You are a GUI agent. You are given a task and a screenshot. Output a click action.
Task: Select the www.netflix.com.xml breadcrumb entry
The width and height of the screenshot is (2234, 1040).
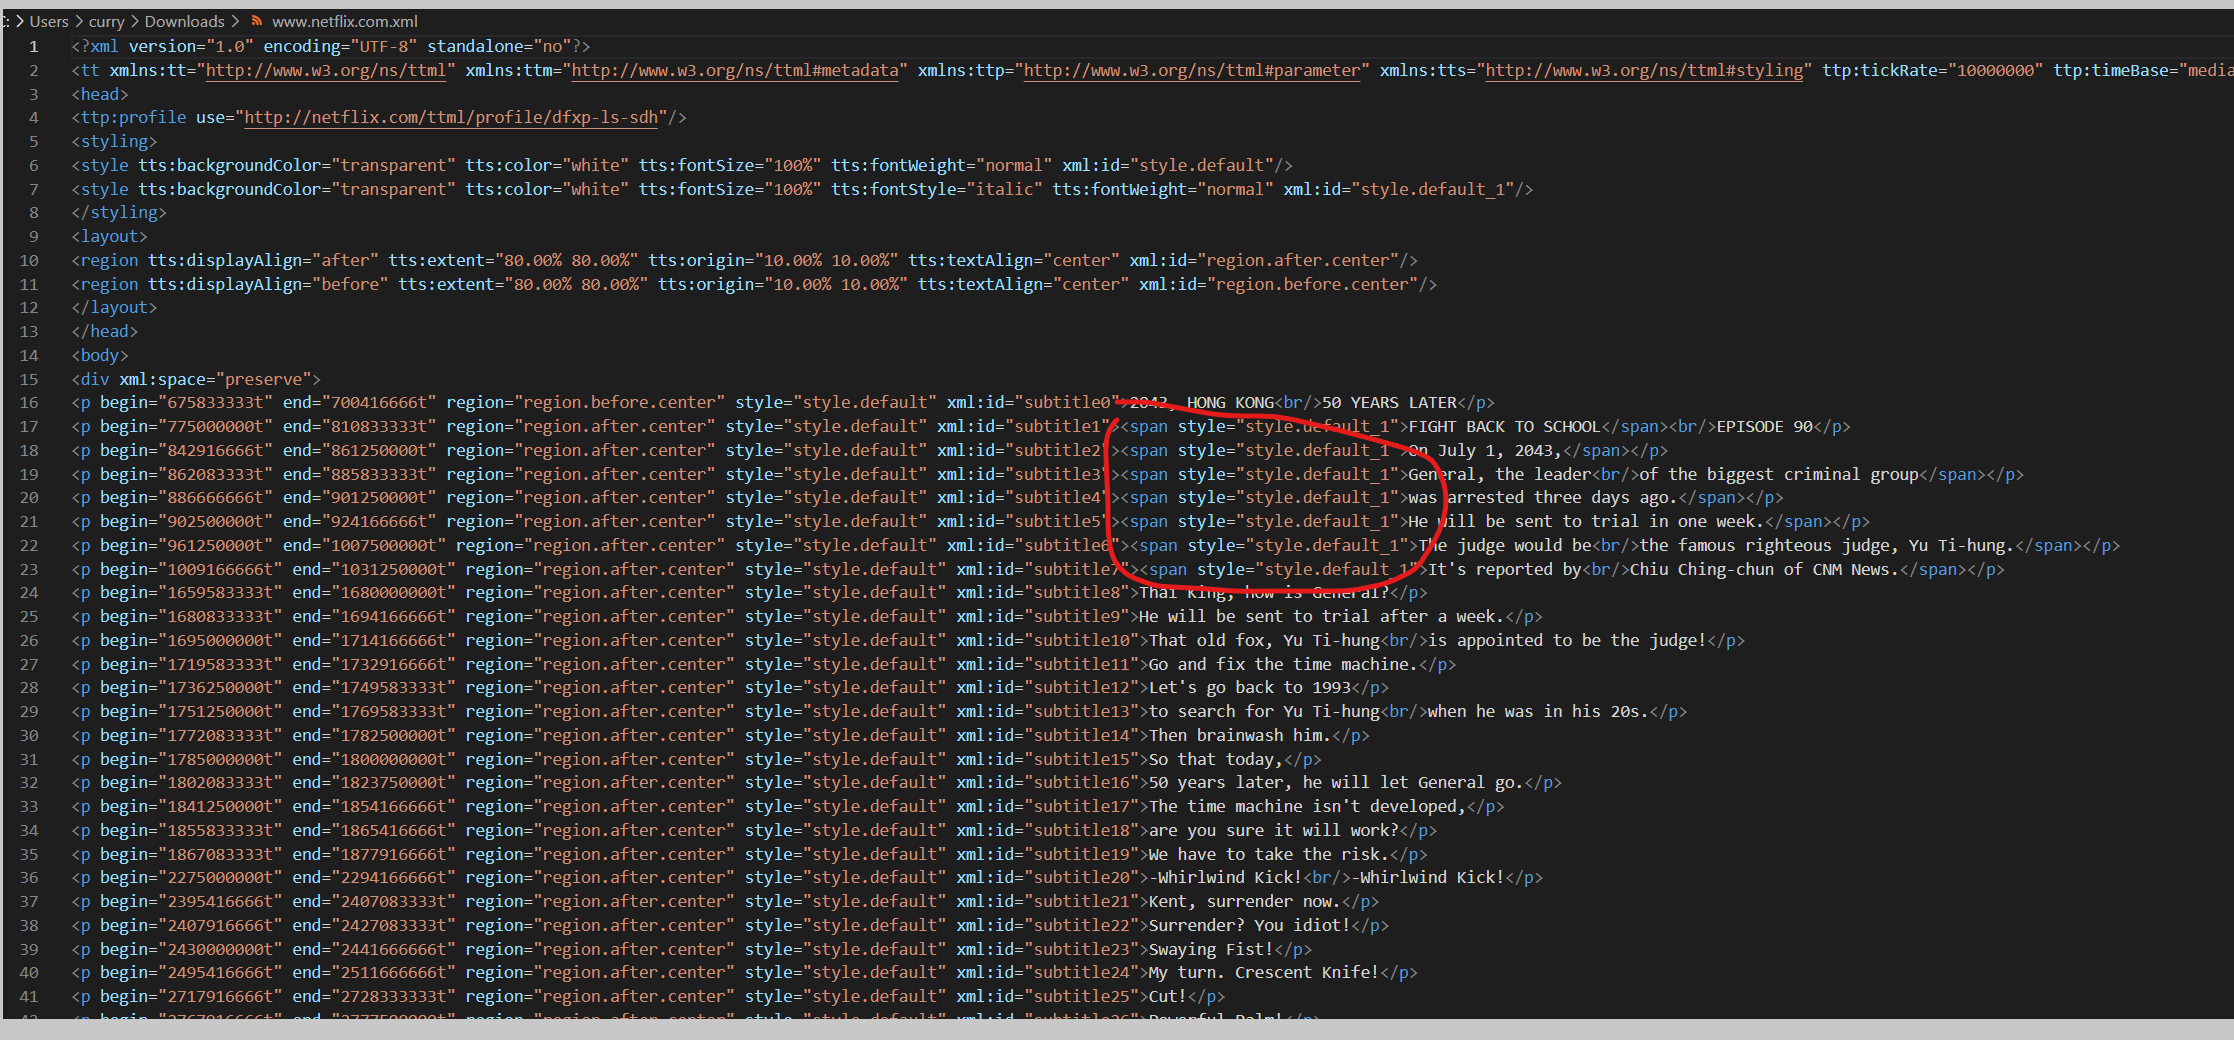click(x=344, y=20)
